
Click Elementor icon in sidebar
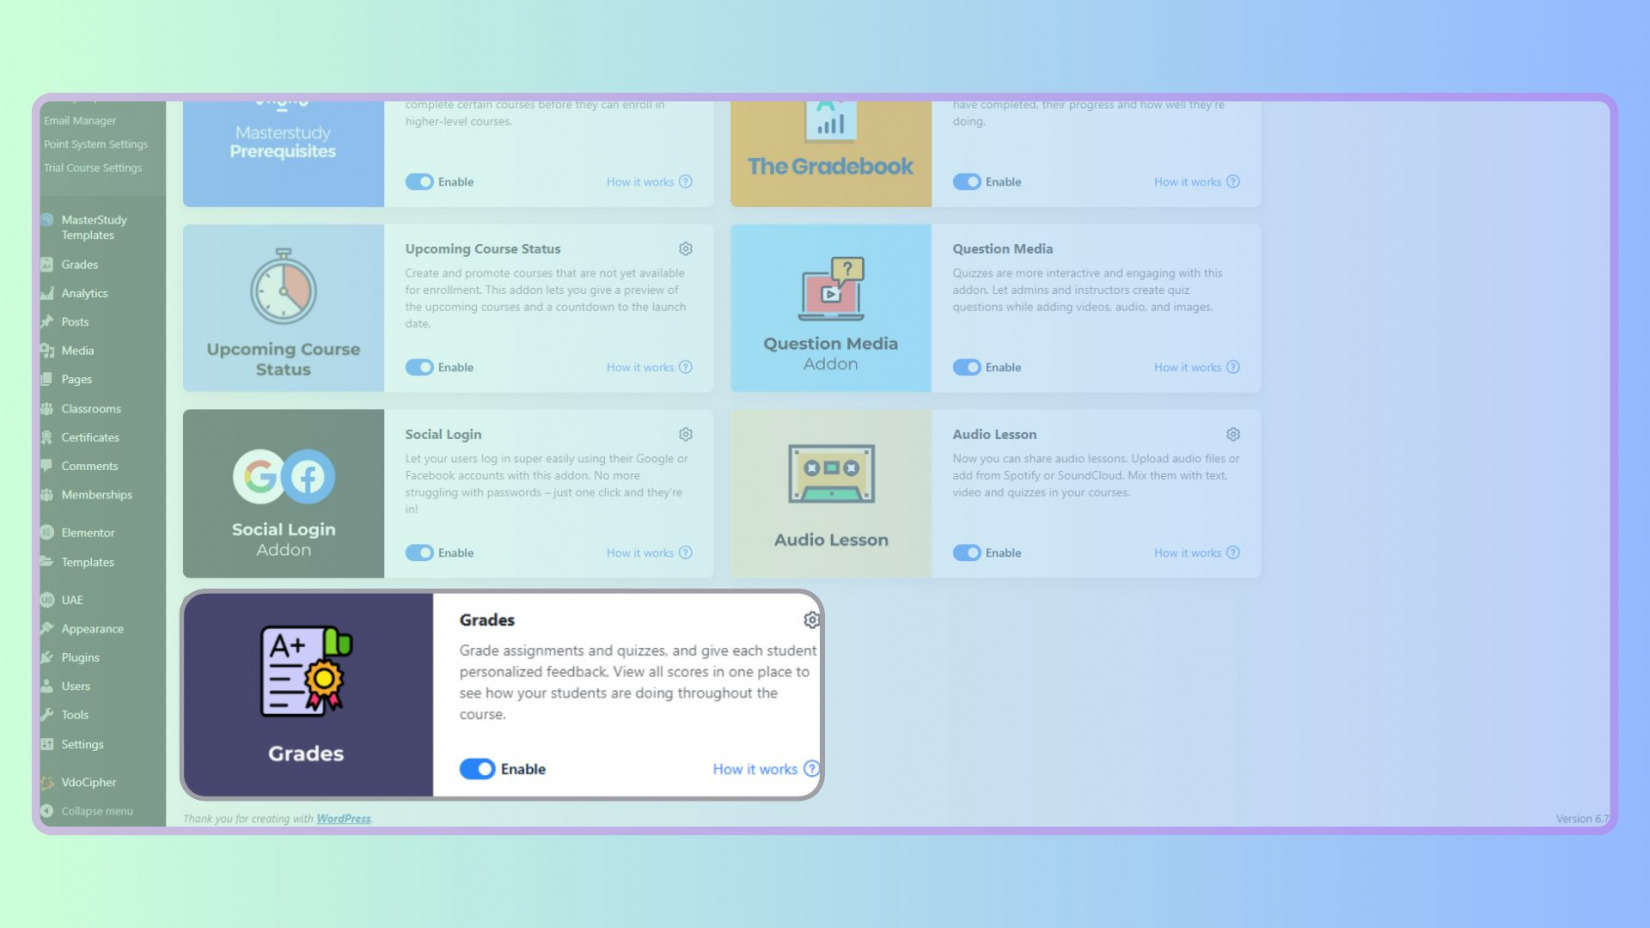[x=47, y=533]
